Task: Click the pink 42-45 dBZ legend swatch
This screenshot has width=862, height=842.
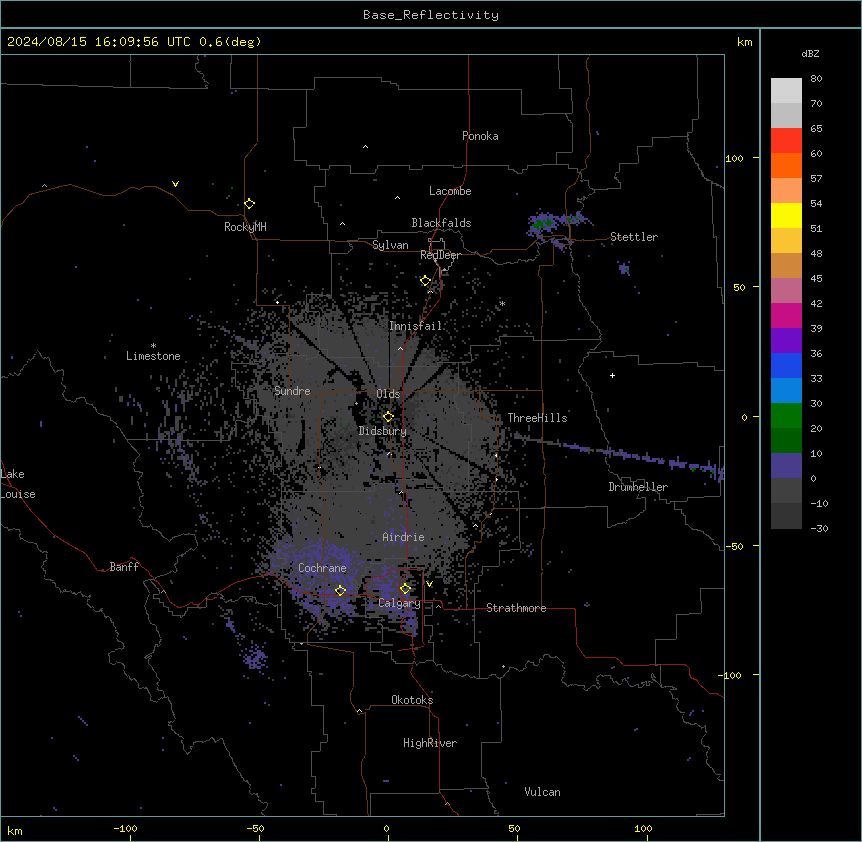Action: (x=786, y=291)
